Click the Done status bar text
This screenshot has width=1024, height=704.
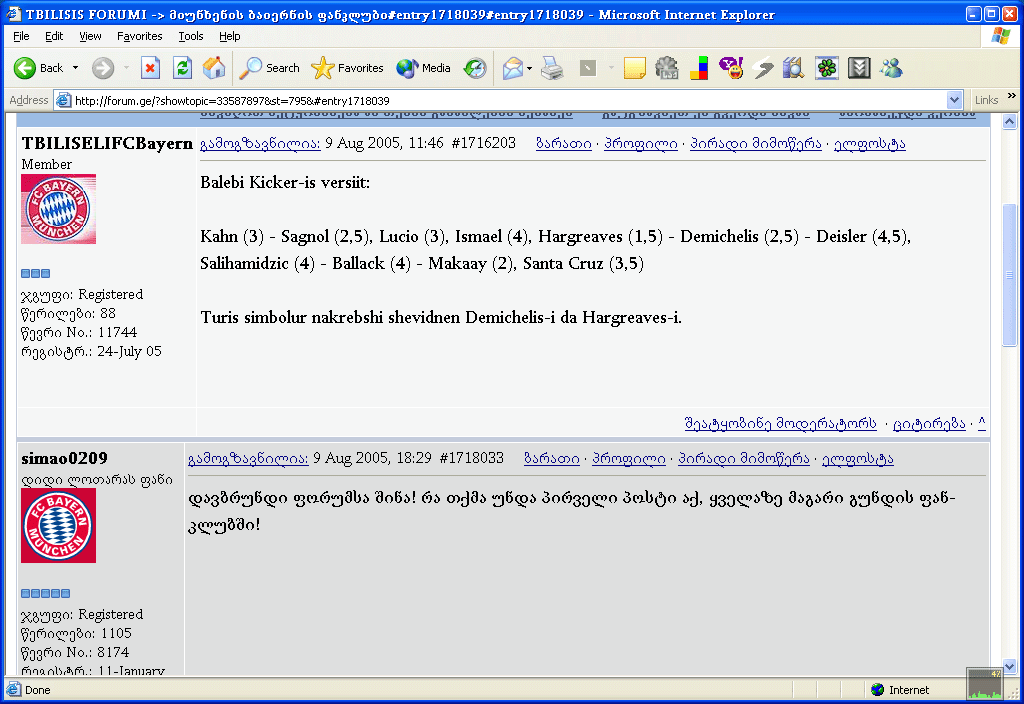37,690
